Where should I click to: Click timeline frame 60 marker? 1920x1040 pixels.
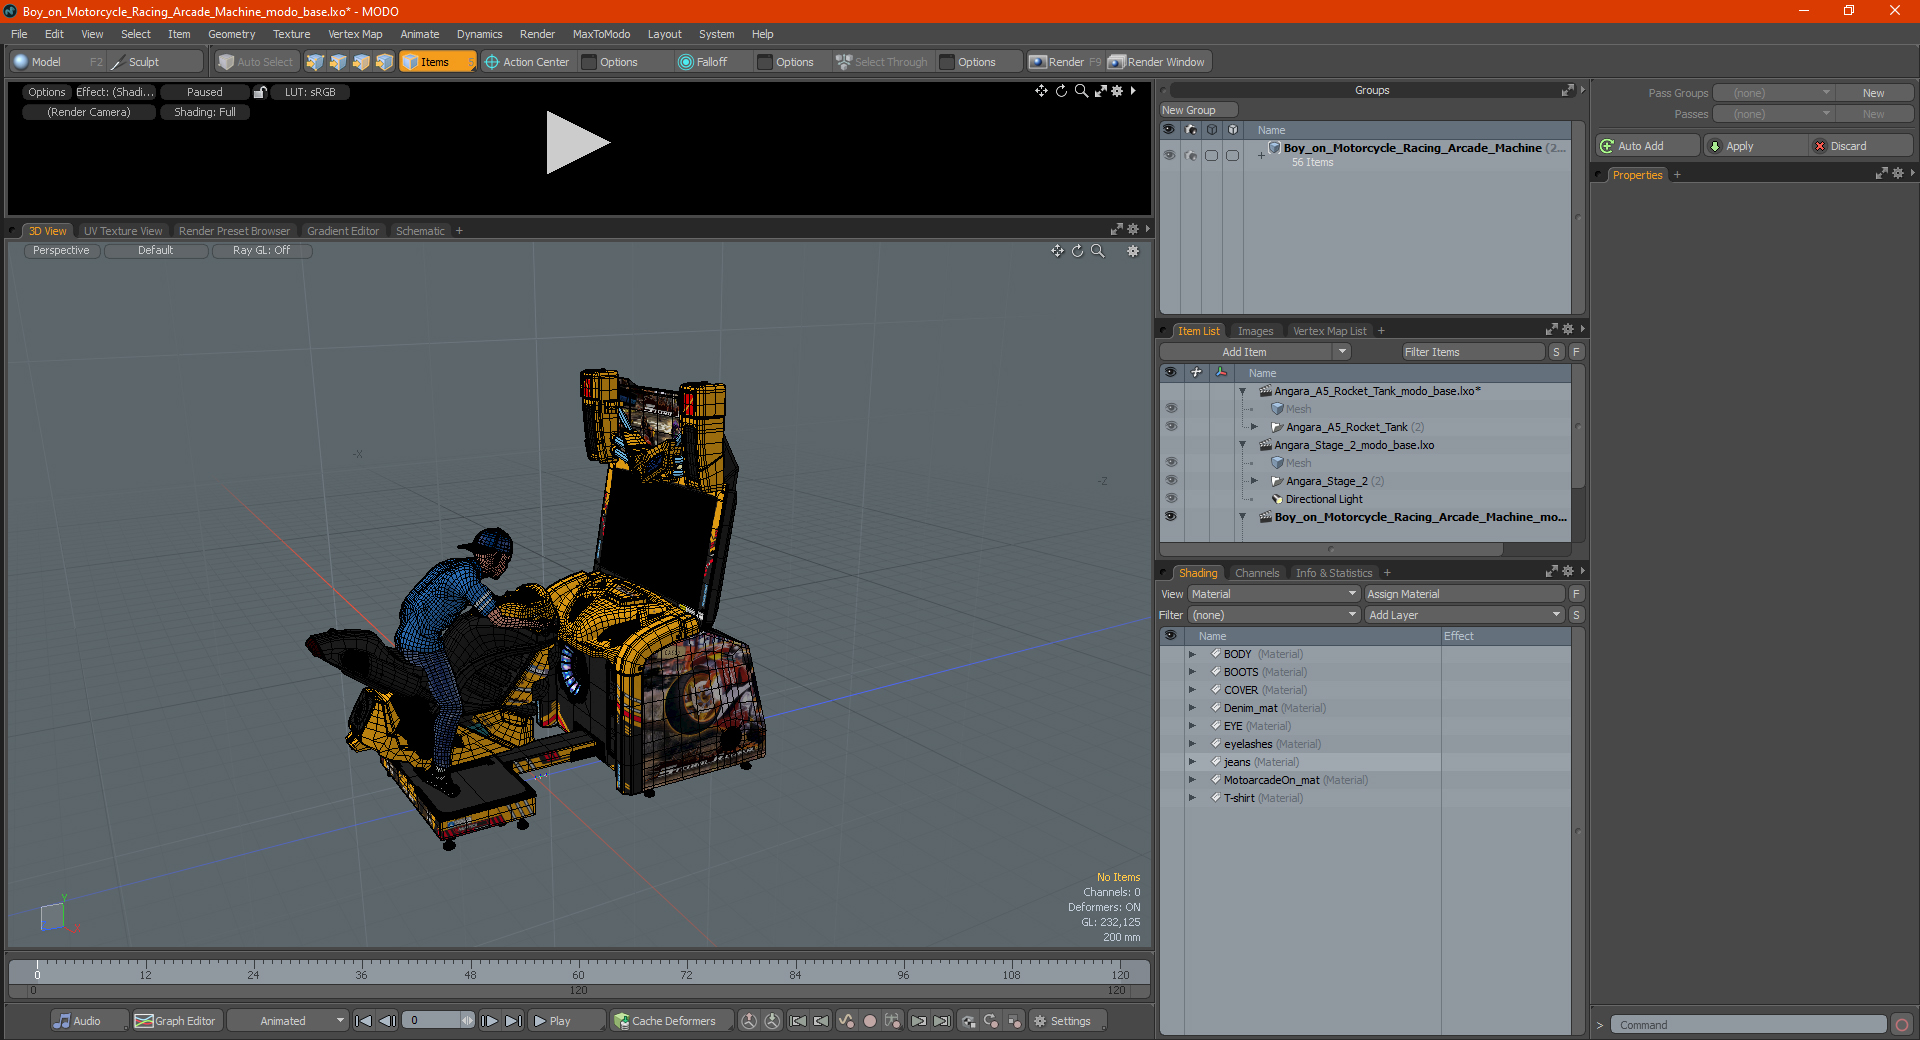pyautogui.click(x=578, y=974)
